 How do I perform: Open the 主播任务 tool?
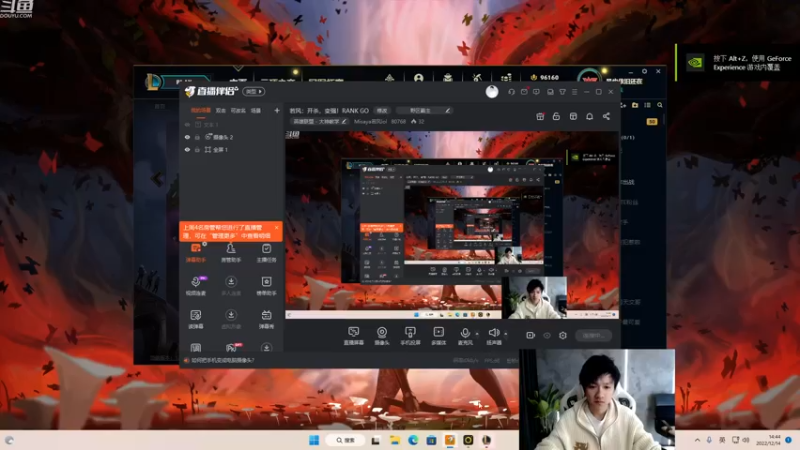[x=266, y=253]
